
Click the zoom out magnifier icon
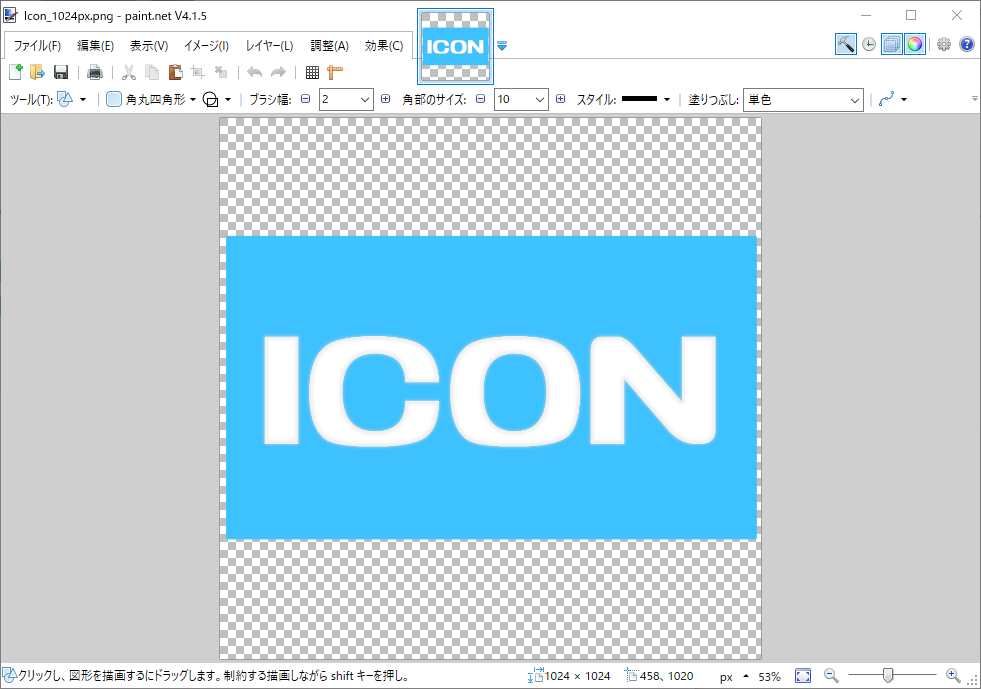point(831,675)
